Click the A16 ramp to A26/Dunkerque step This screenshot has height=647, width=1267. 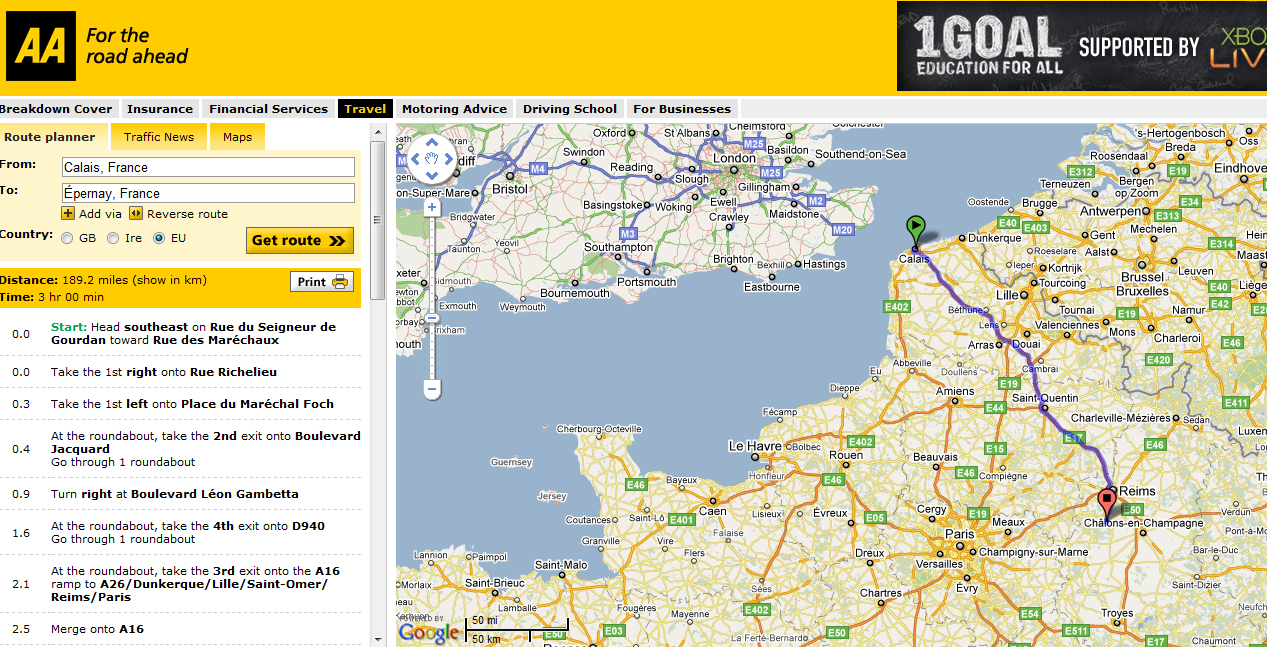[x=181, y=584]
